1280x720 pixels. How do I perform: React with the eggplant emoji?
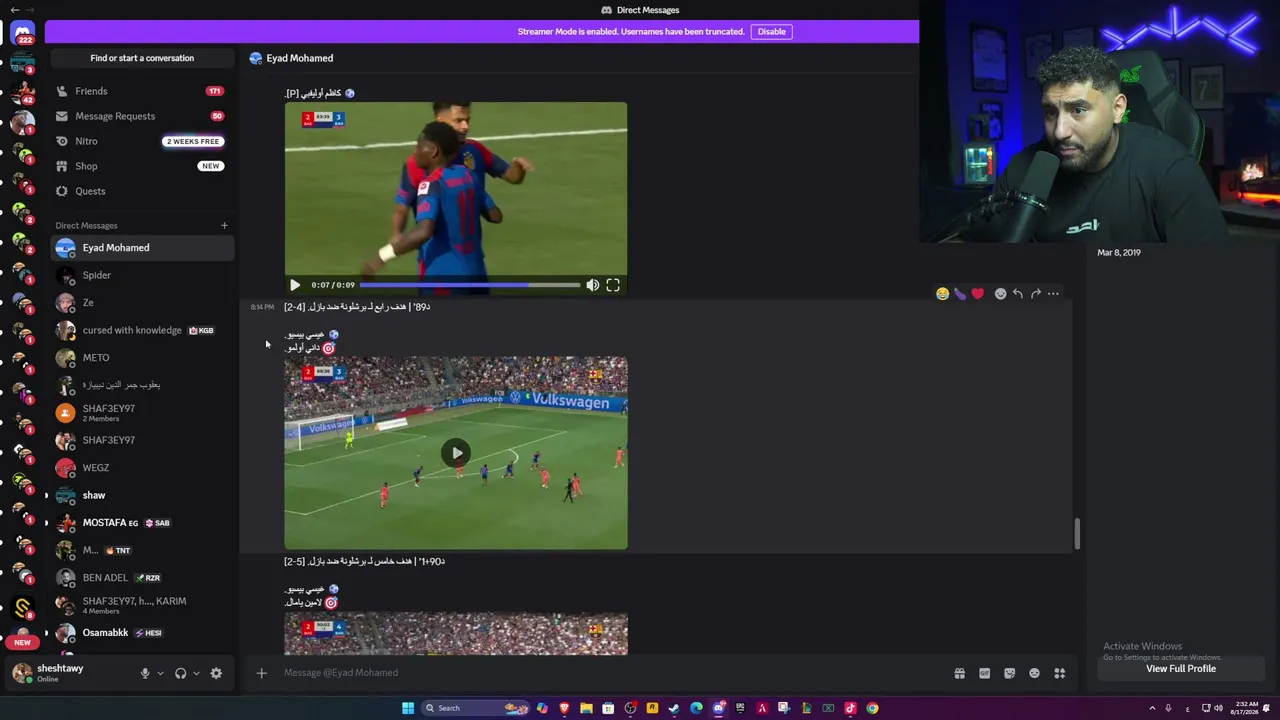[x=960, y=294]
